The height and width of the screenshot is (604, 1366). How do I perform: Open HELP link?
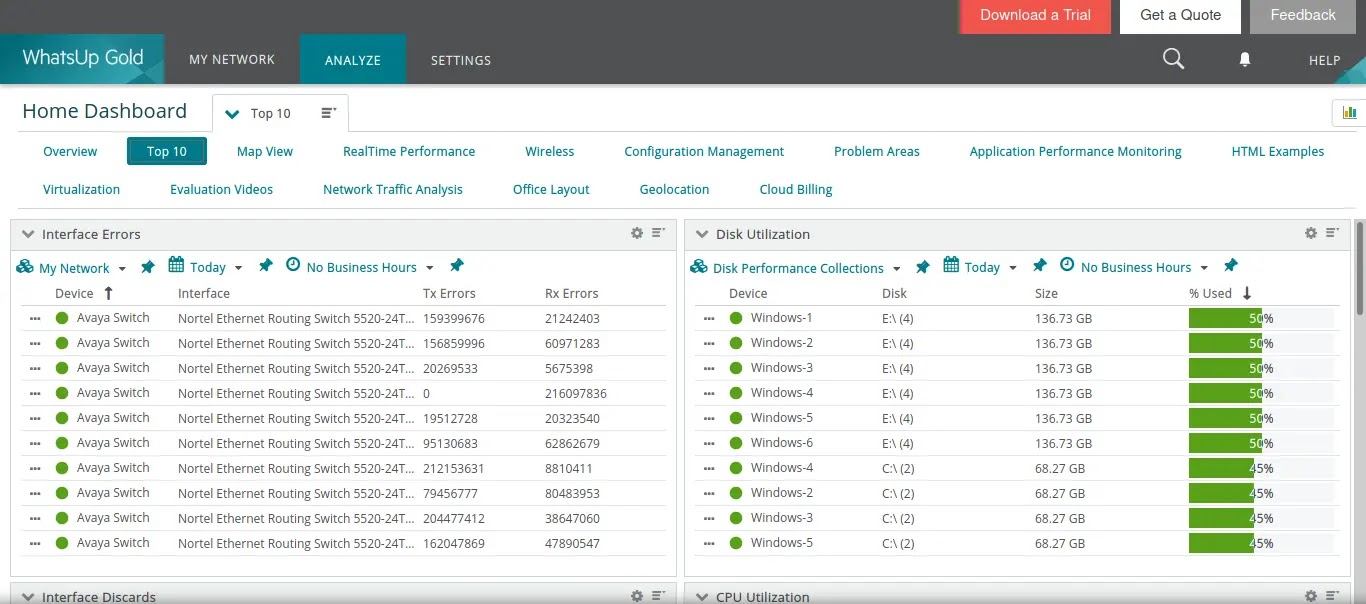[x=1324, y=61]
